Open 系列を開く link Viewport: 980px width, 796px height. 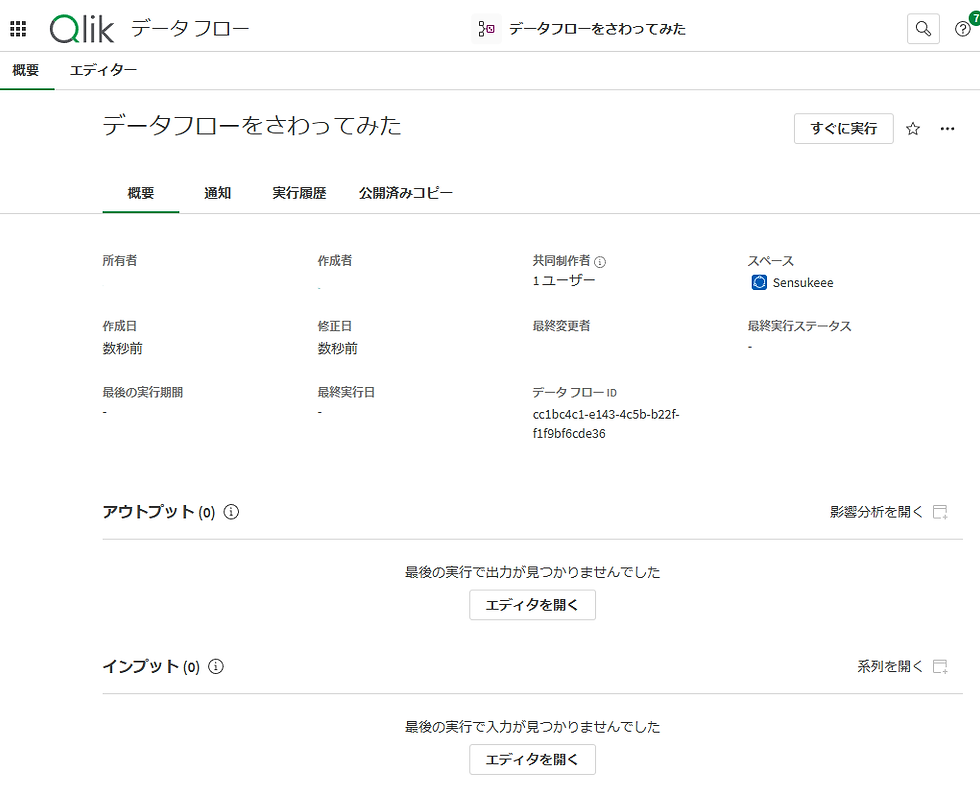(890, 667)
